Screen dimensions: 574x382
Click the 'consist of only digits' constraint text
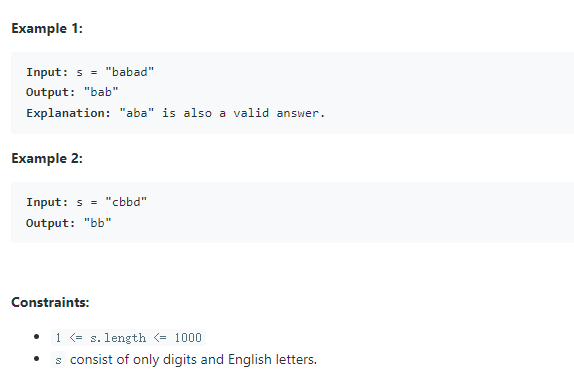coord(193,360)
